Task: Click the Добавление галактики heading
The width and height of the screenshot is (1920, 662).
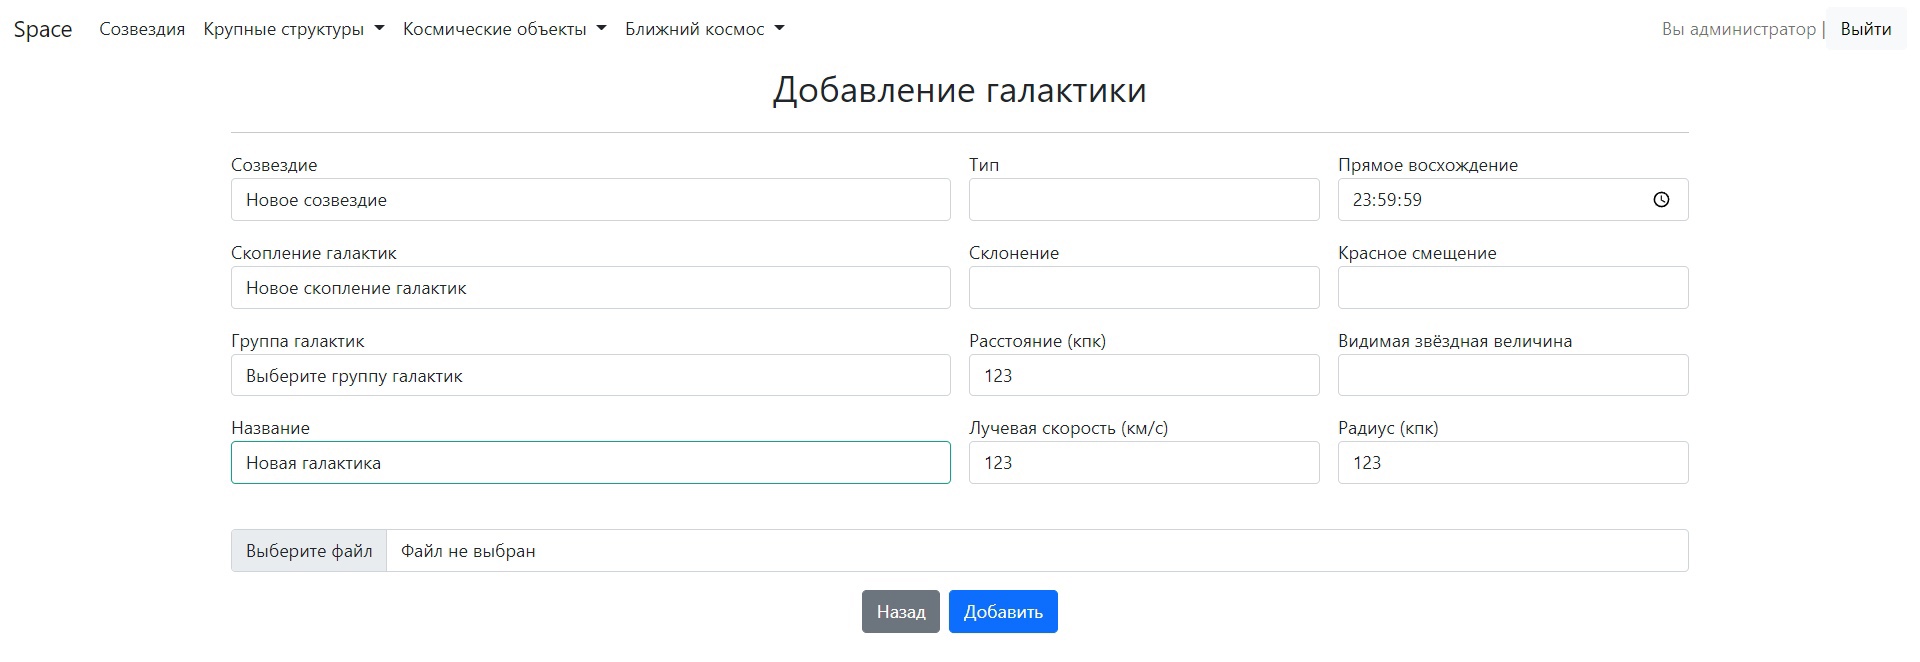Action: pyautogui.click(x=960, y=90)
